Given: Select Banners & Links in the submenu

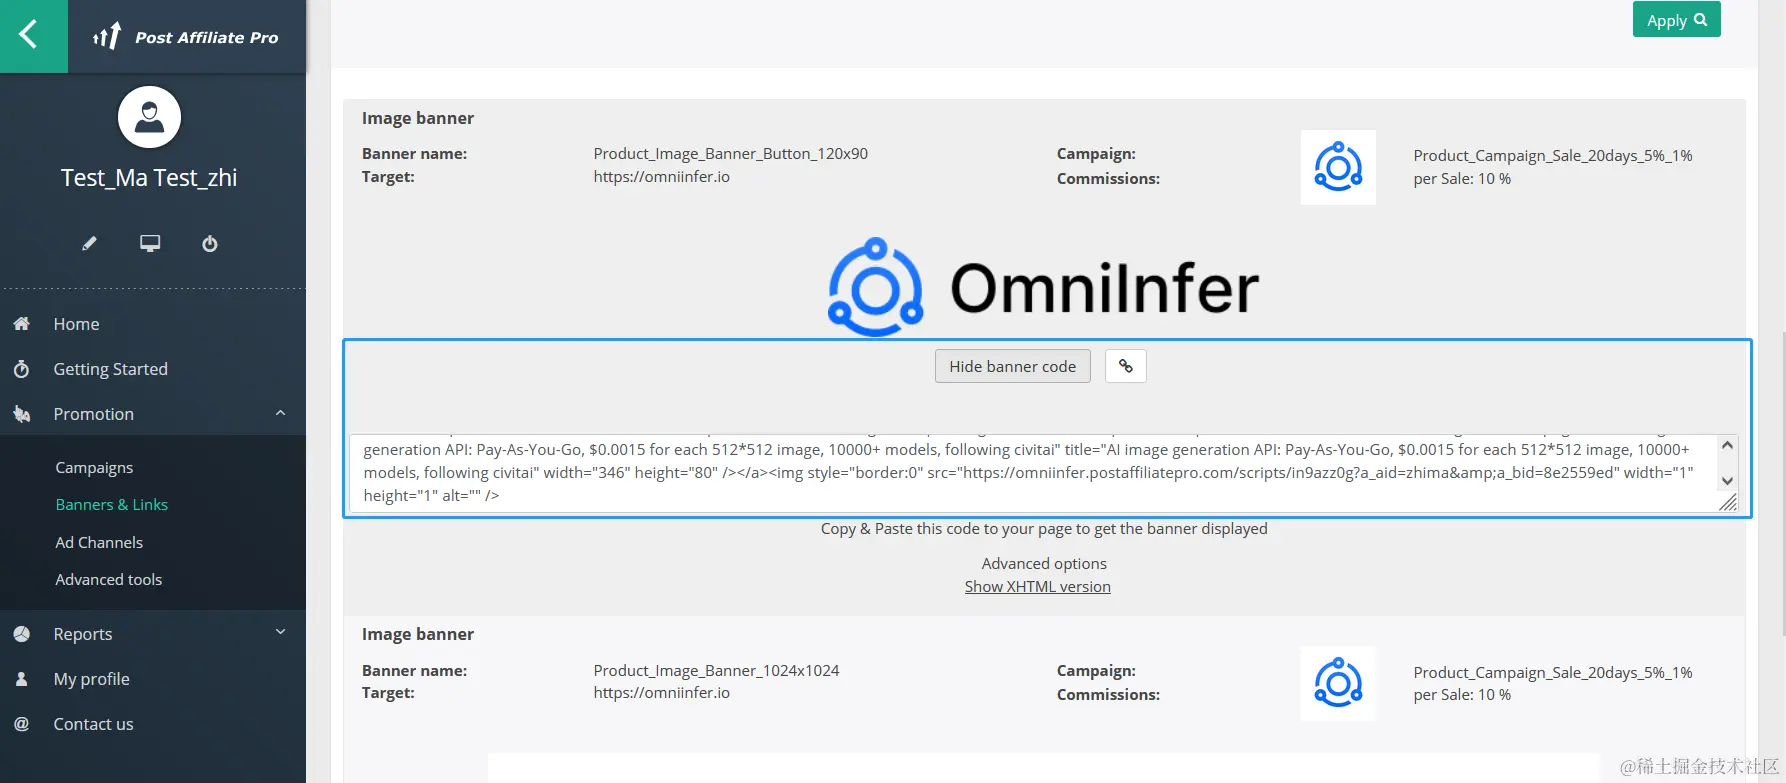Looking at the screenshot, I should pos(112,505).
